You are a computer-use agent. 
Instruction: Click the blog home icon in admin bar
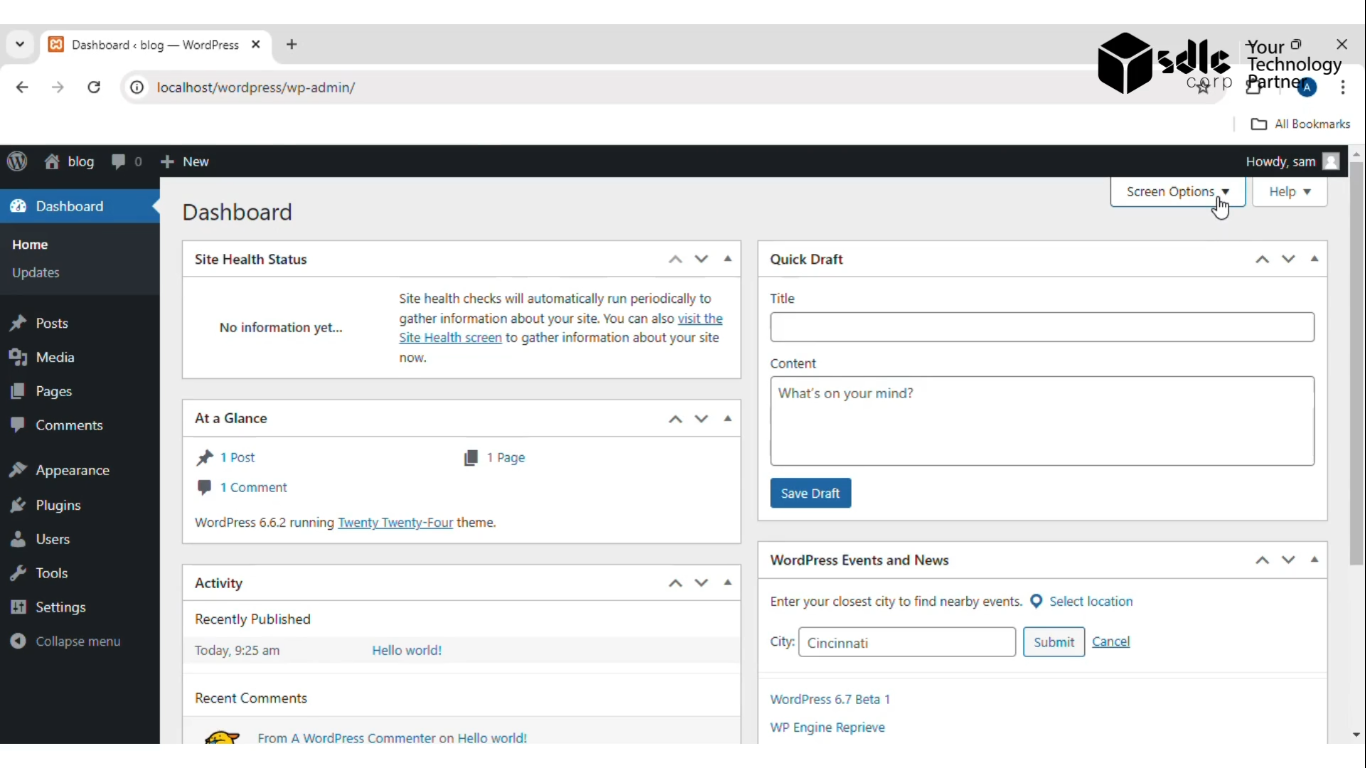52,161
